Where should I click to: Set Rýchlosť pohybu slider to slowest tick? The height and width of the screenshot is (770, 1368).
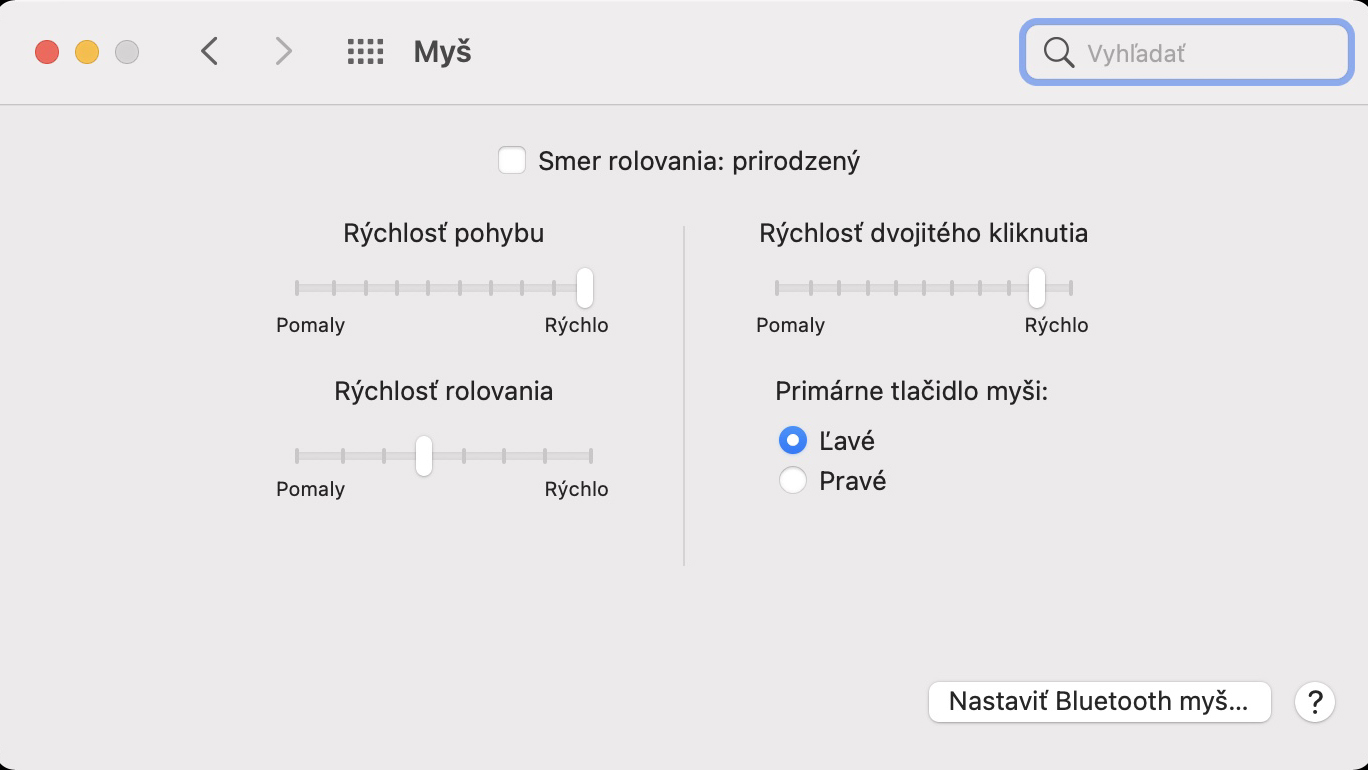(297, 288)
